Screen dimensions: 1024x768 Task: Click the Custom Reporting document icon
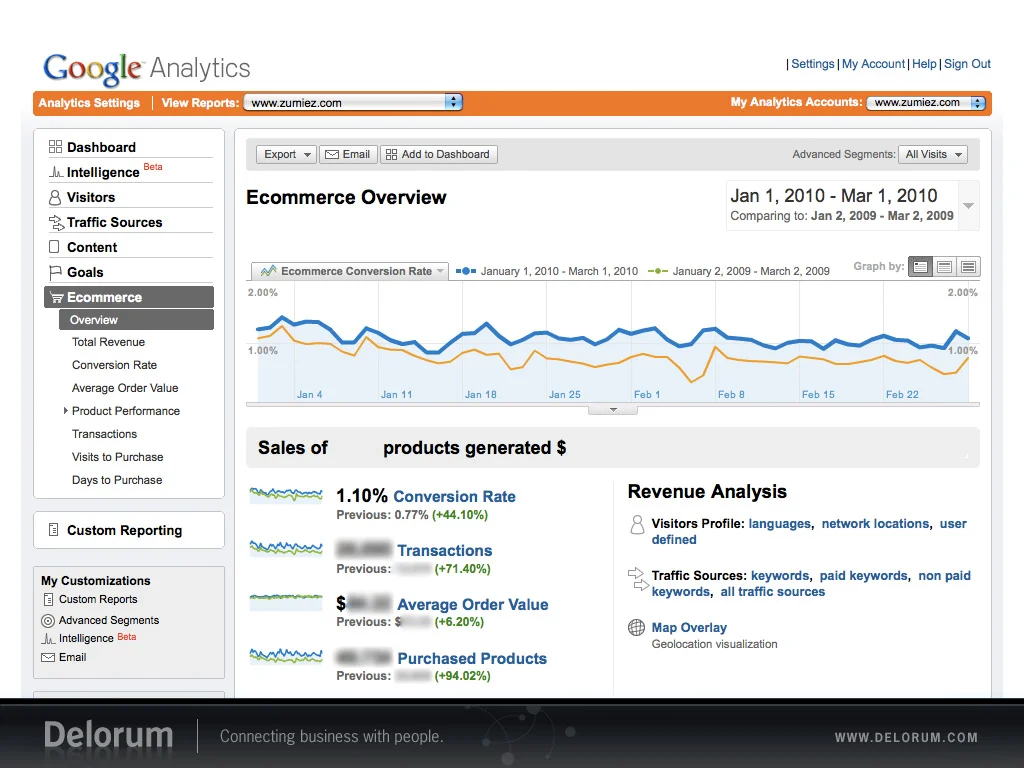tap(54, 530)
